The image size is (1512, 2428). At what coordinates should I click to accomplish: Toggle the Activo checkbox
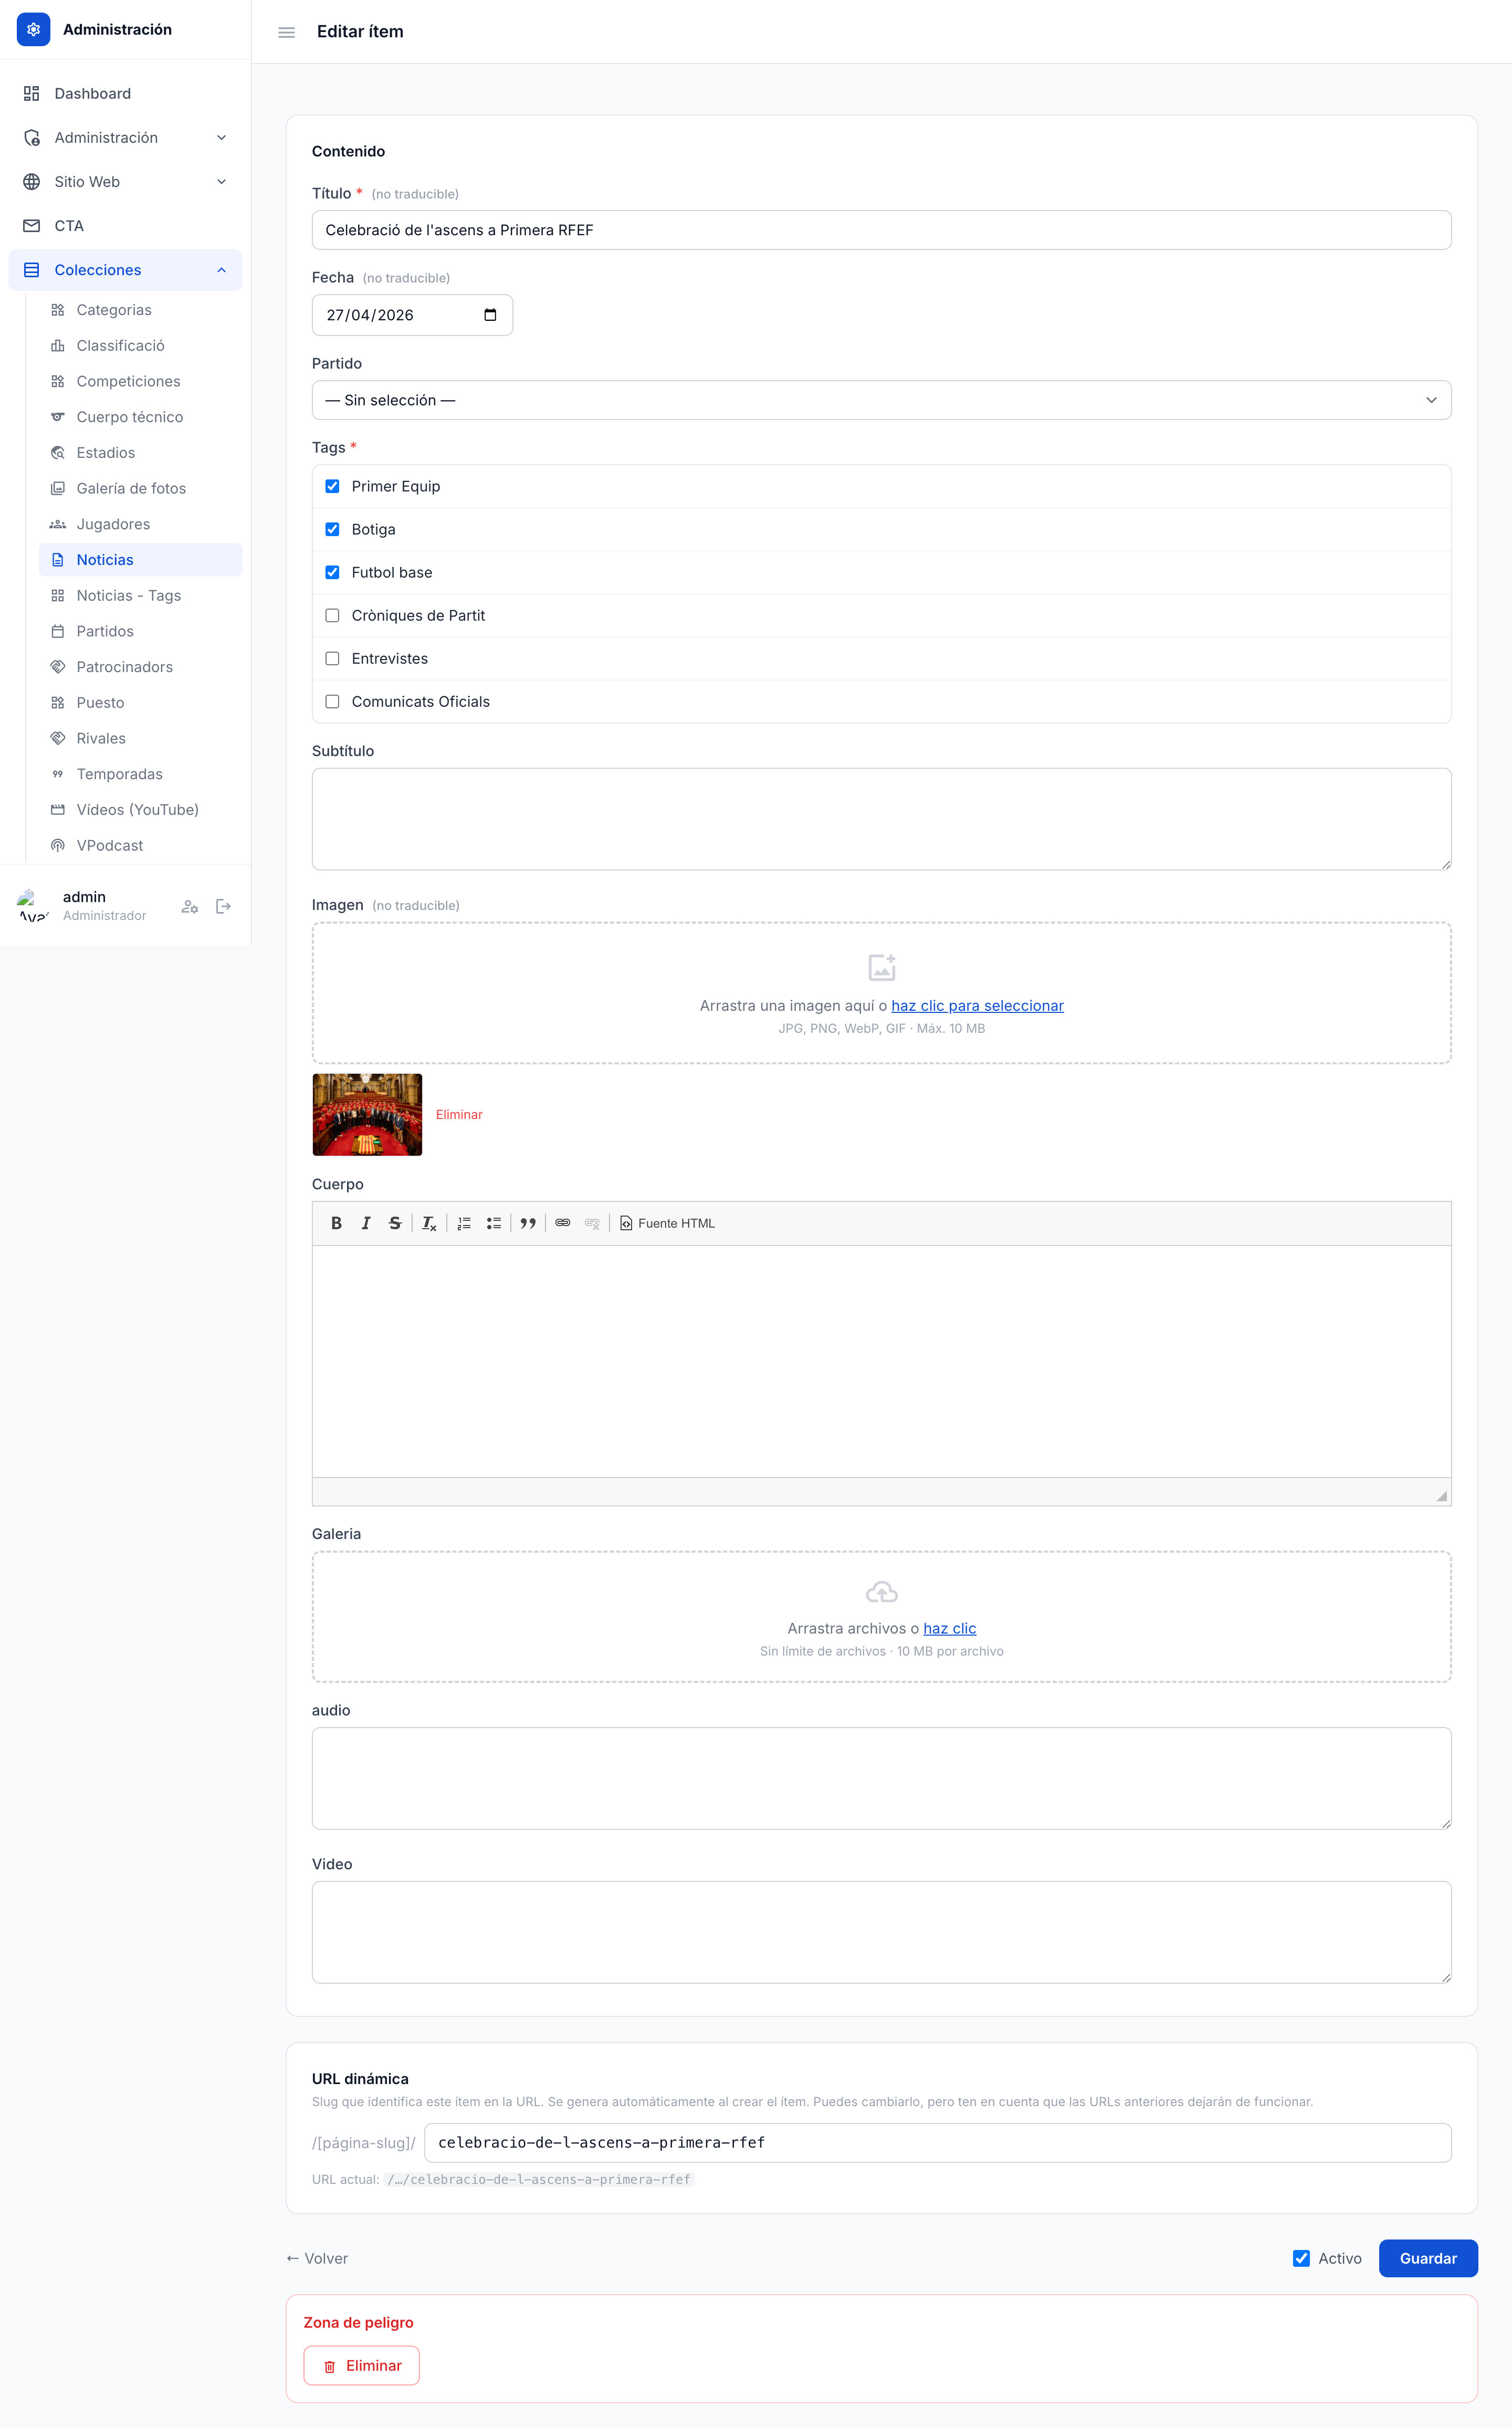(1301, 2258)
